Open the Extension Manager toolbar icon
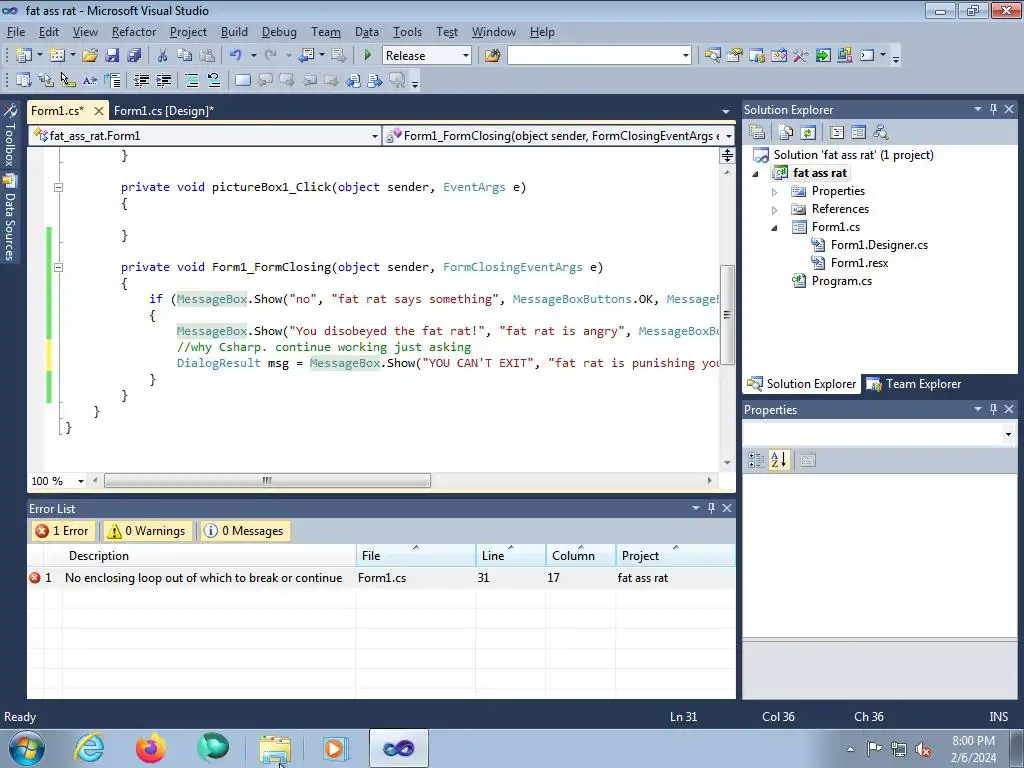The width and height of the screenshot is (1024, 768). (x=844, y=56)
